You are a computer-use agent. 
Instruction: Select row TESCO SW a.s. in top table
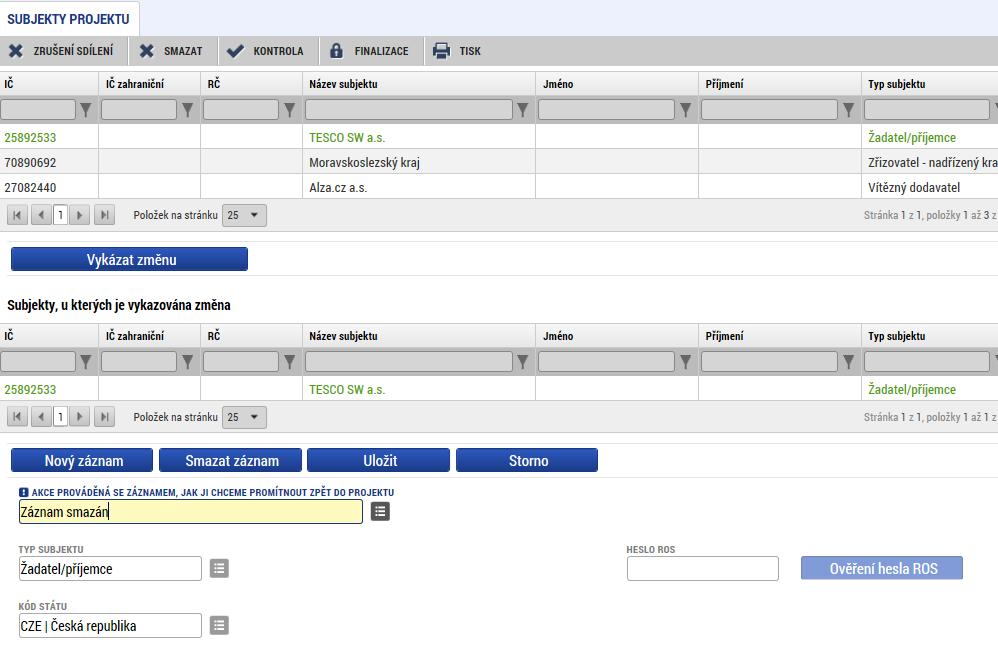499,137
